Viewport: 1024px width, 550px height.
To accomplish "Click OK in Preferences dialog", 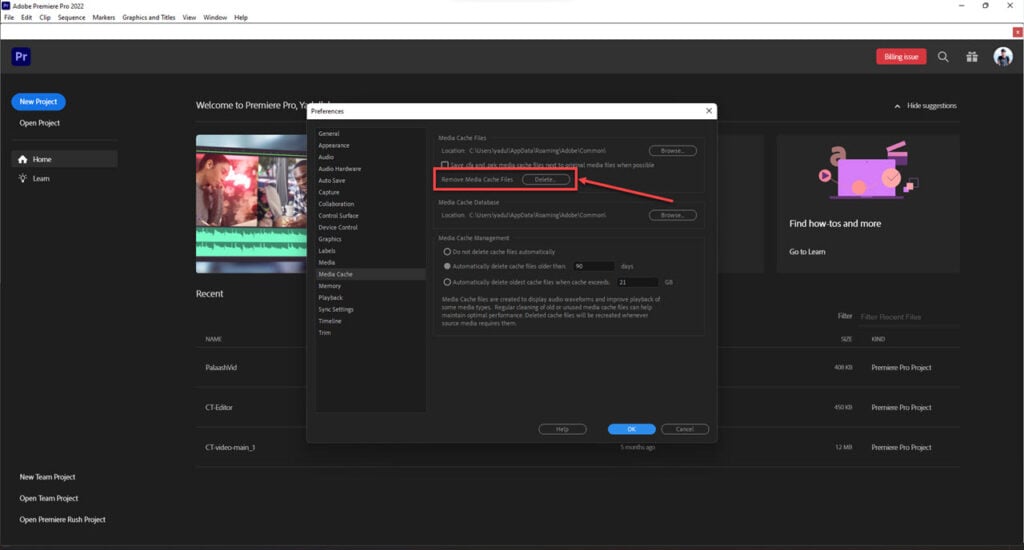I will (632, 429).
